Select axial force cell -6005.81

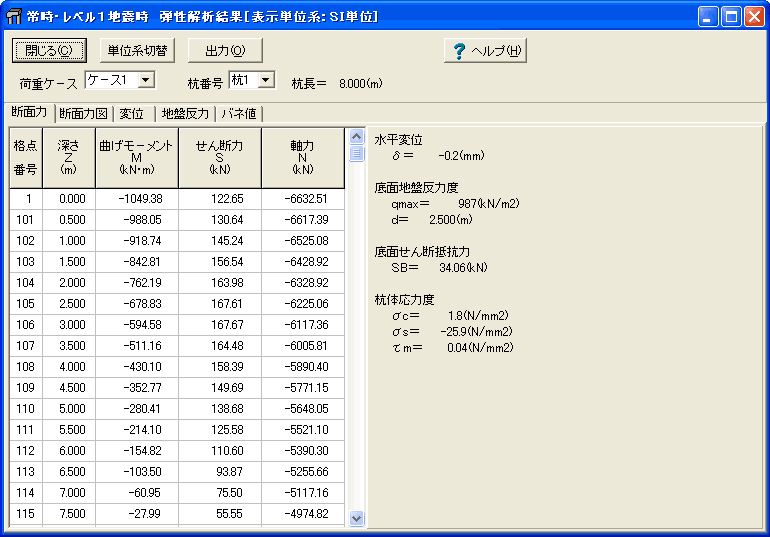pyautogui.click(x=302, y=346)
